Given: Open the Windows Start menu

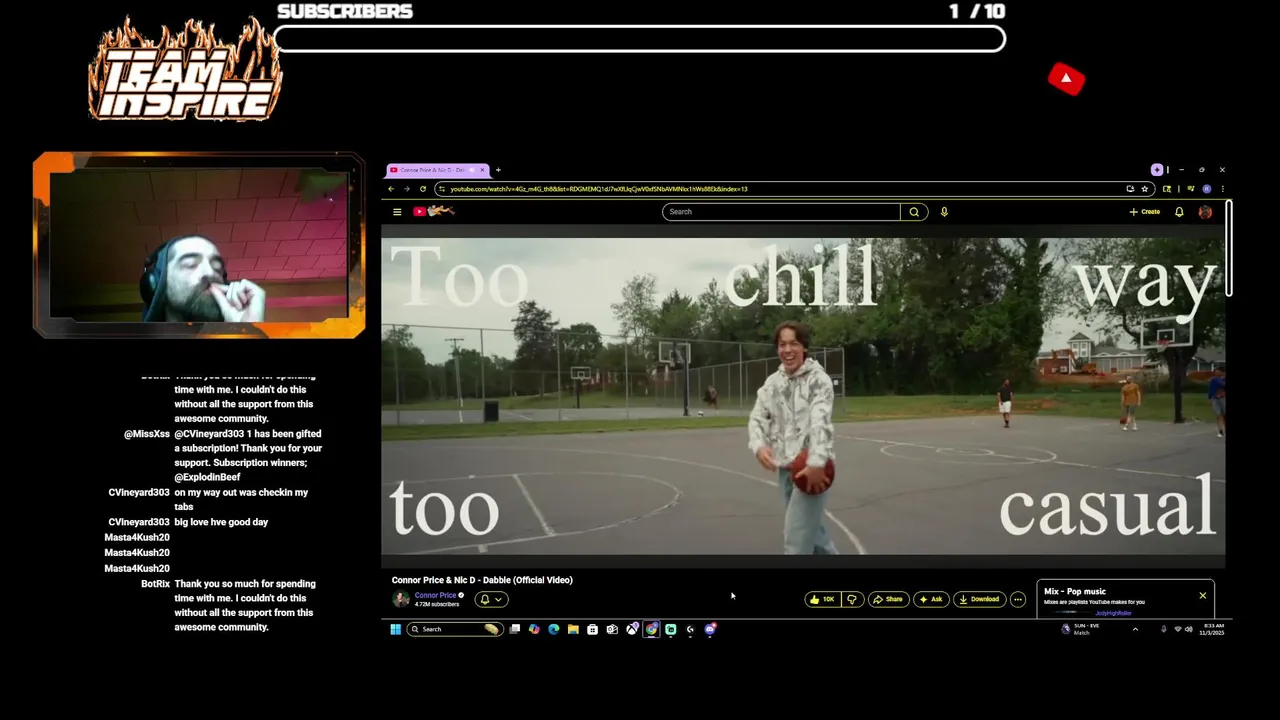Looking at the screenshot, I should pos(395,629).
